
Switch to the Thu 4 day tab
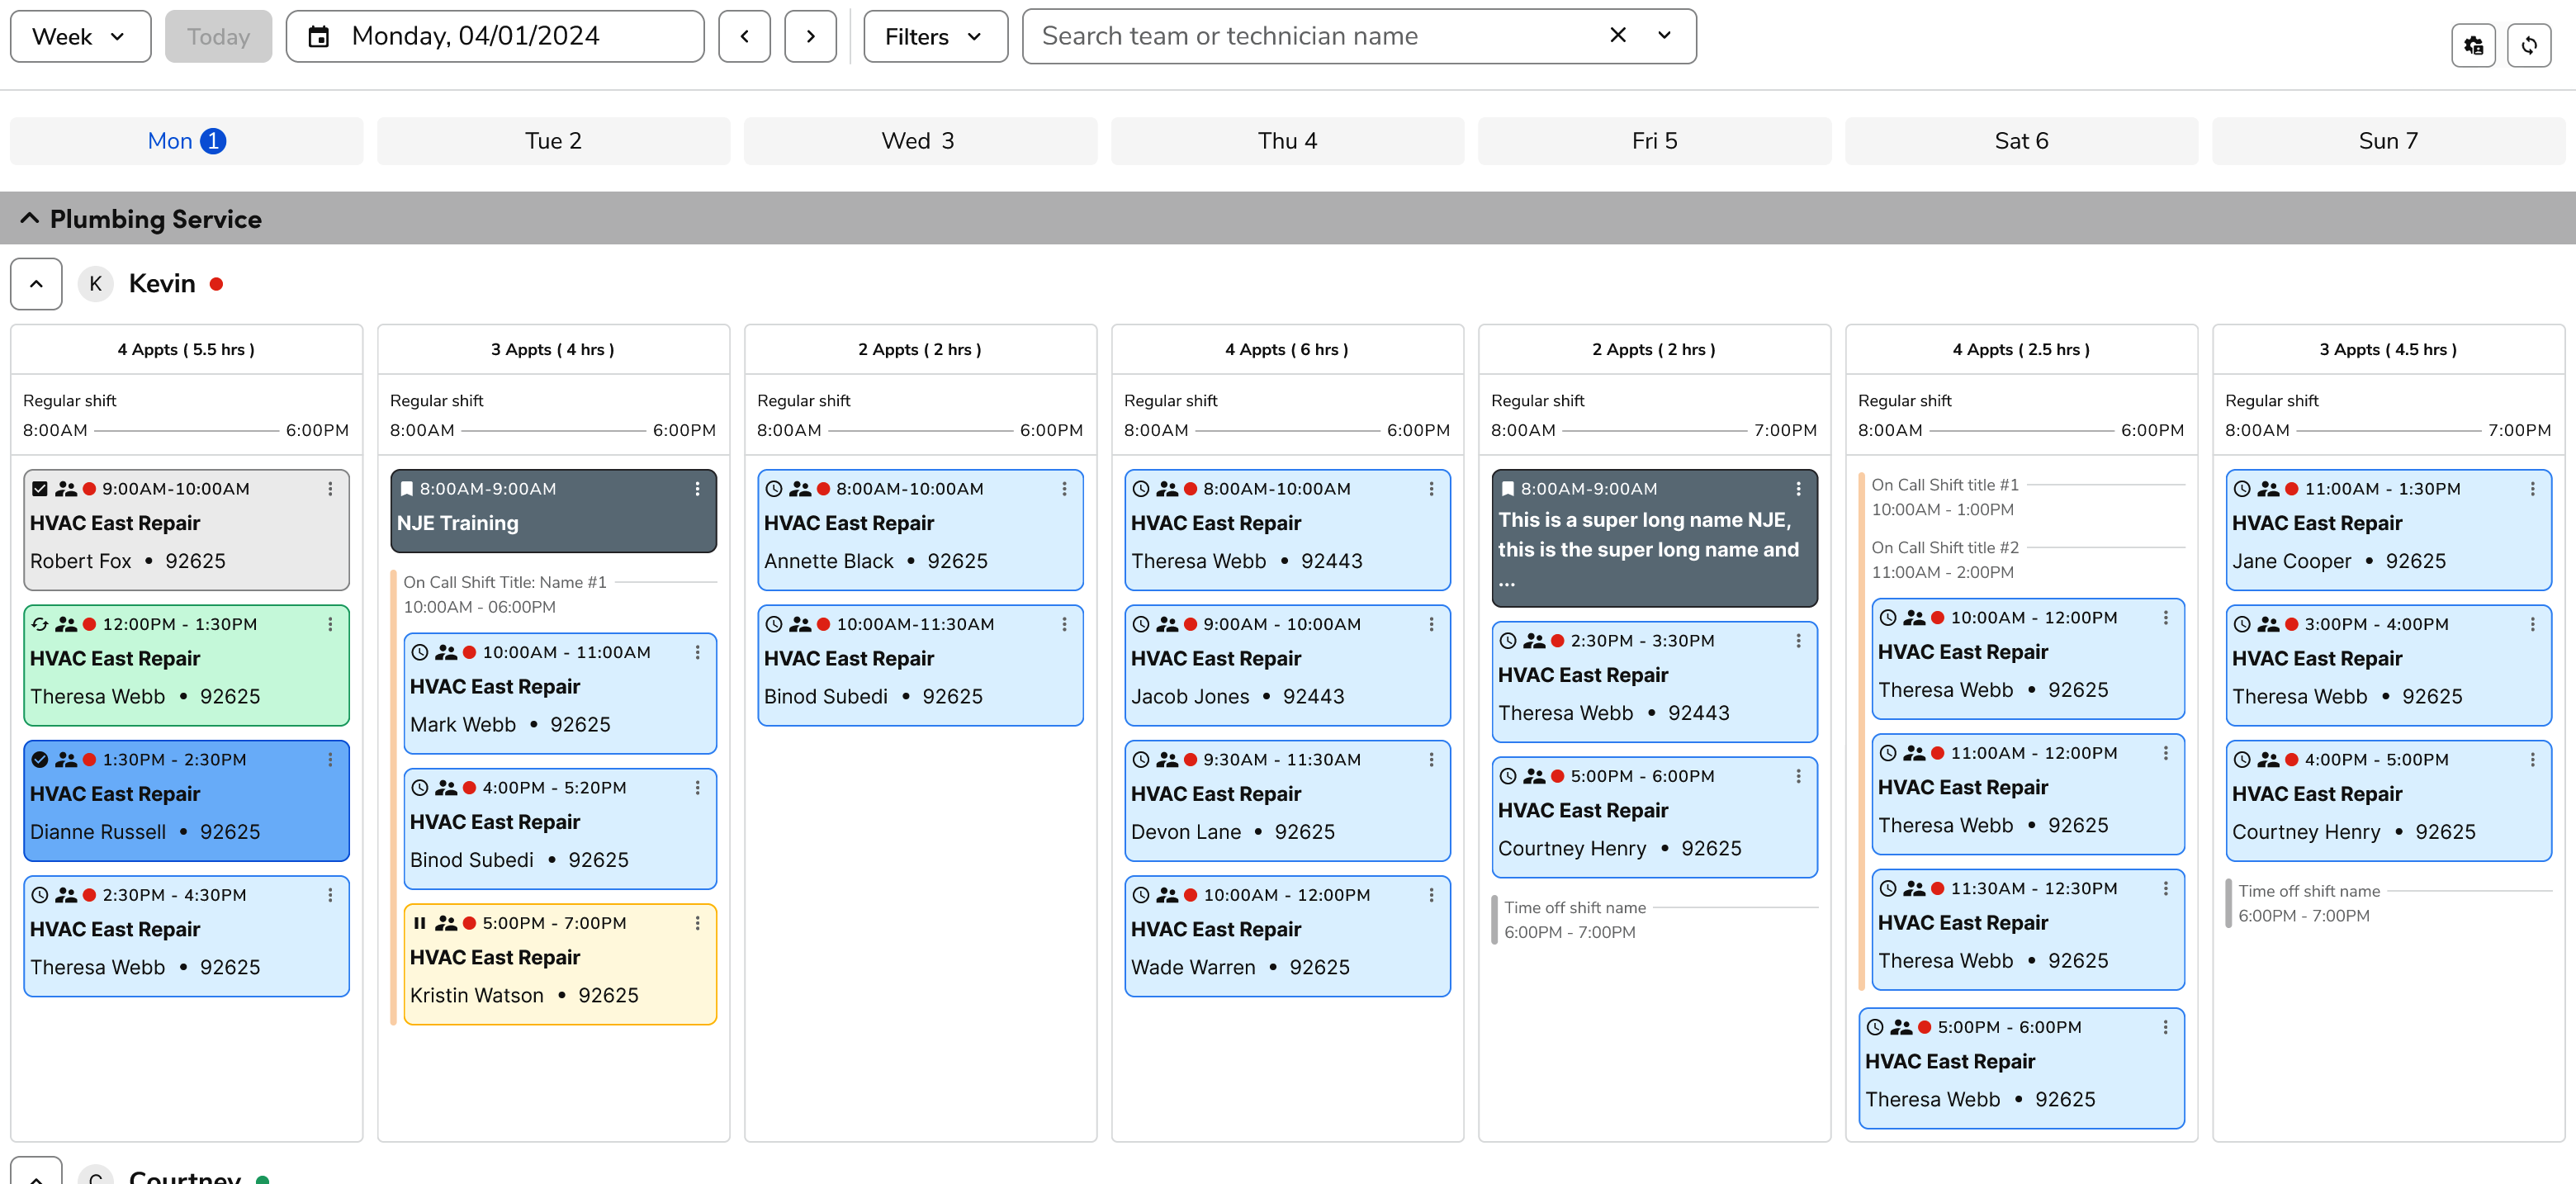[x=1286, y=141]
